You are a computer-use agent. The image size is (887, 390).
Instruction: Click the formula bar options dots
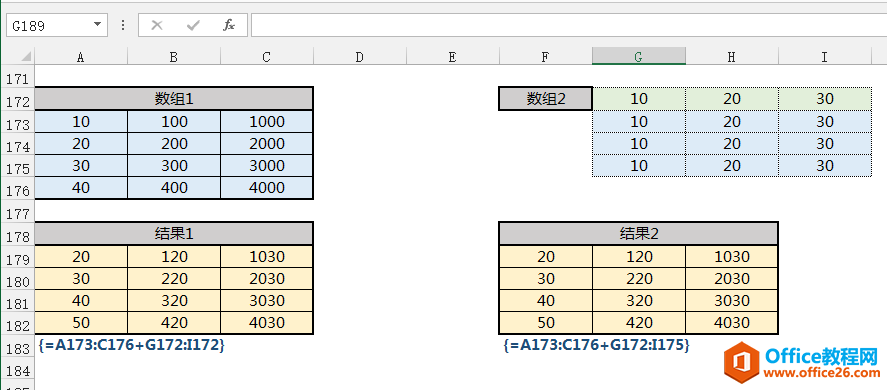[123, 25]
